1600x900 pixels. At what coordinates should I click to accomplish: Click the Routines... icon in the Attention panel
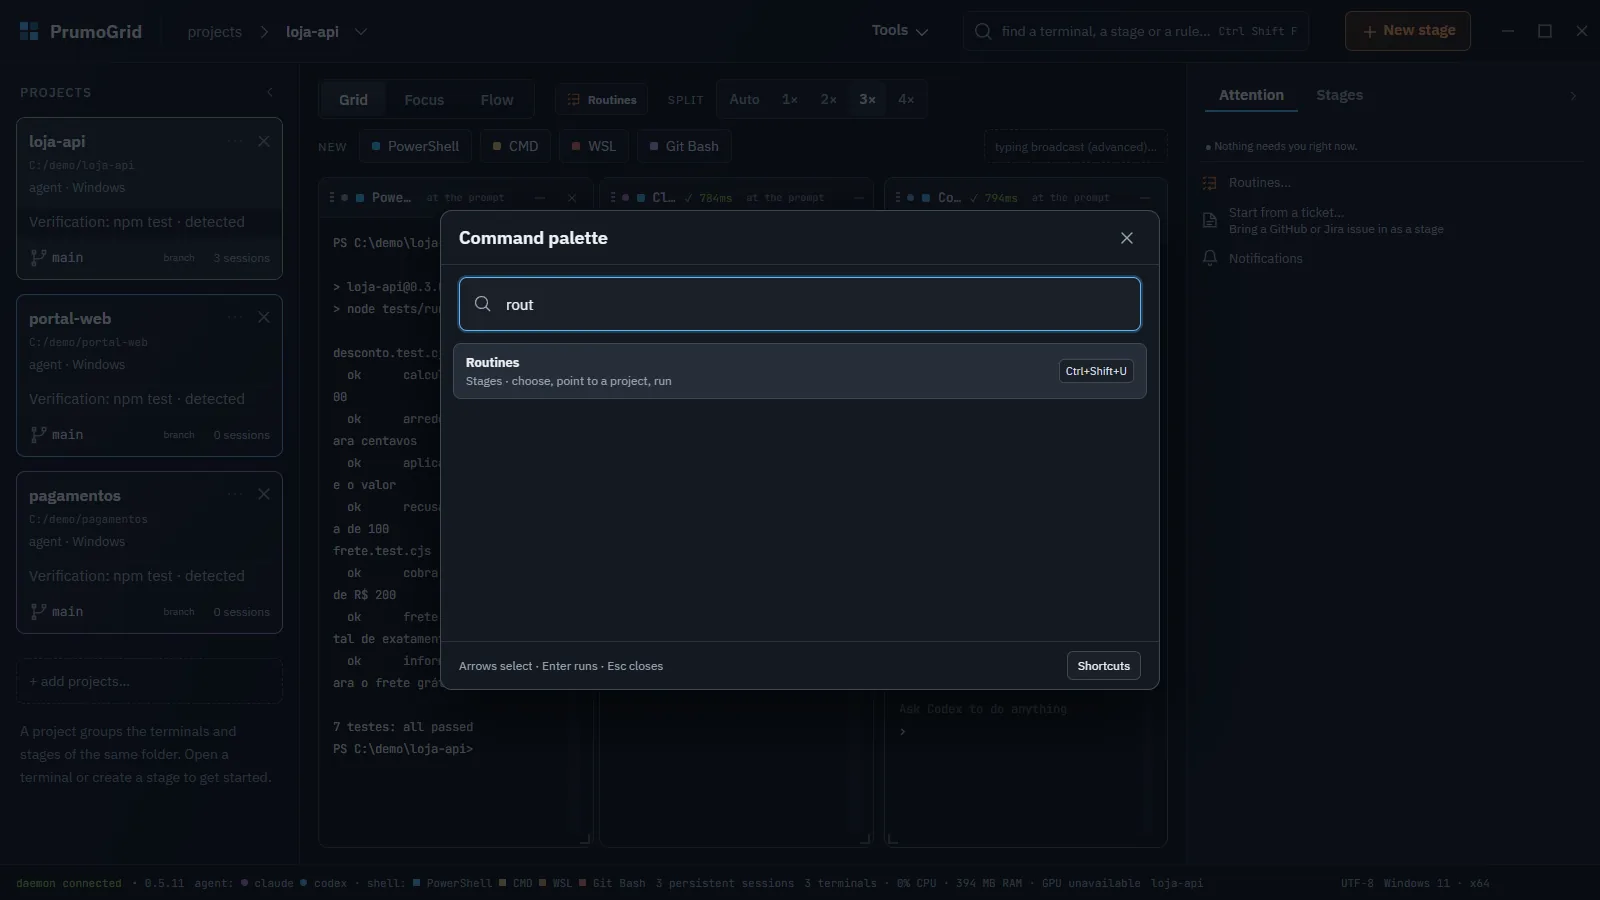(x=1210, y=183)
